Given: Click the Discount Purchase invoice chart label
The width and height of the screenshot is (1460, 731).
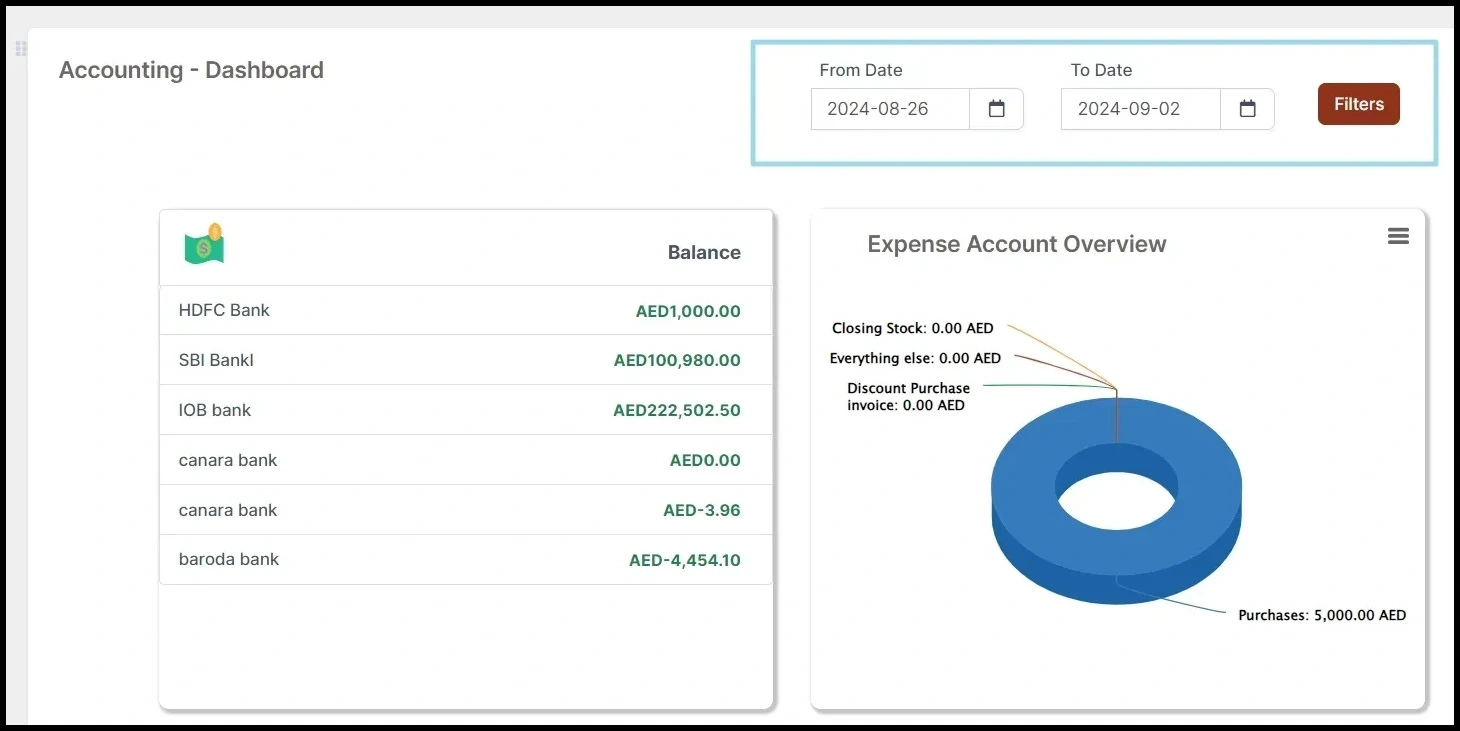Looking at the screenshot, I should (908, 397).
